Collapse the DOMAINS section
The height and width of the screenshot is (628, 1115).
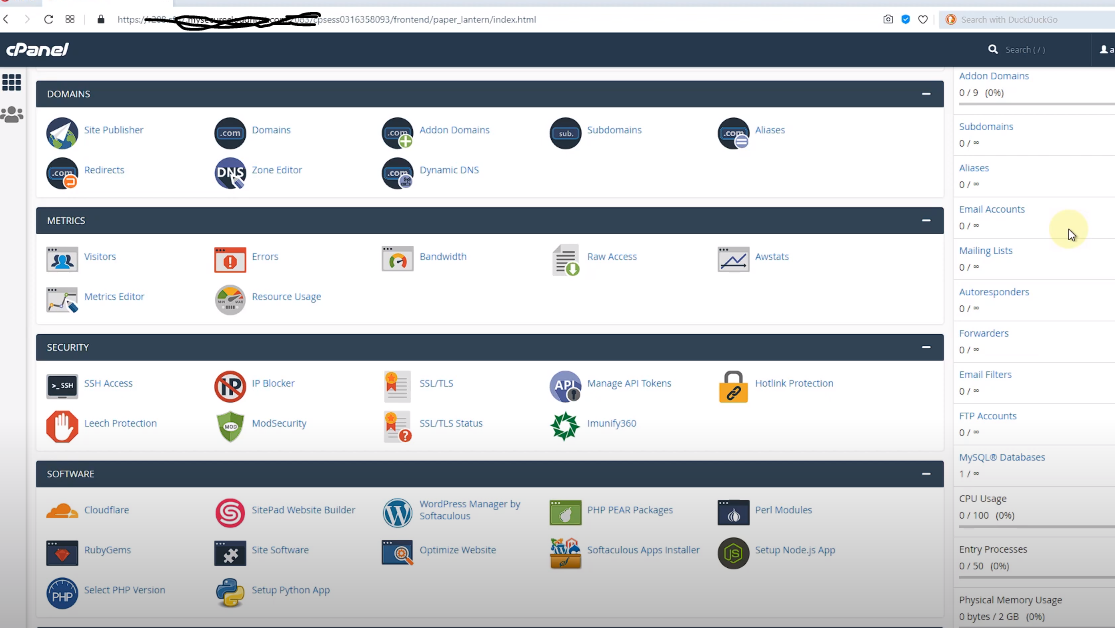coord(926,94)
